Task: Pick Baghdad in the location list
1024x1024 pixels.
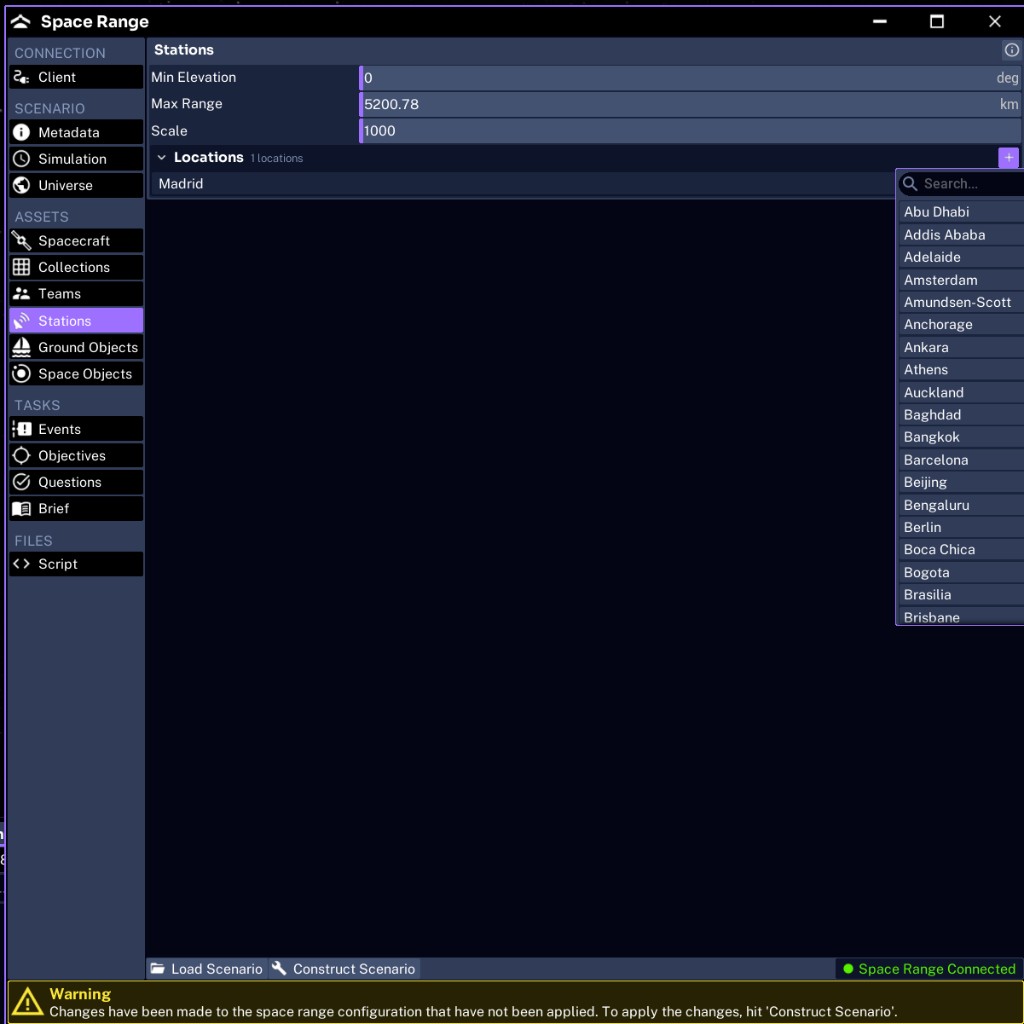Action: pyautogui.click(x=961, y=414)
